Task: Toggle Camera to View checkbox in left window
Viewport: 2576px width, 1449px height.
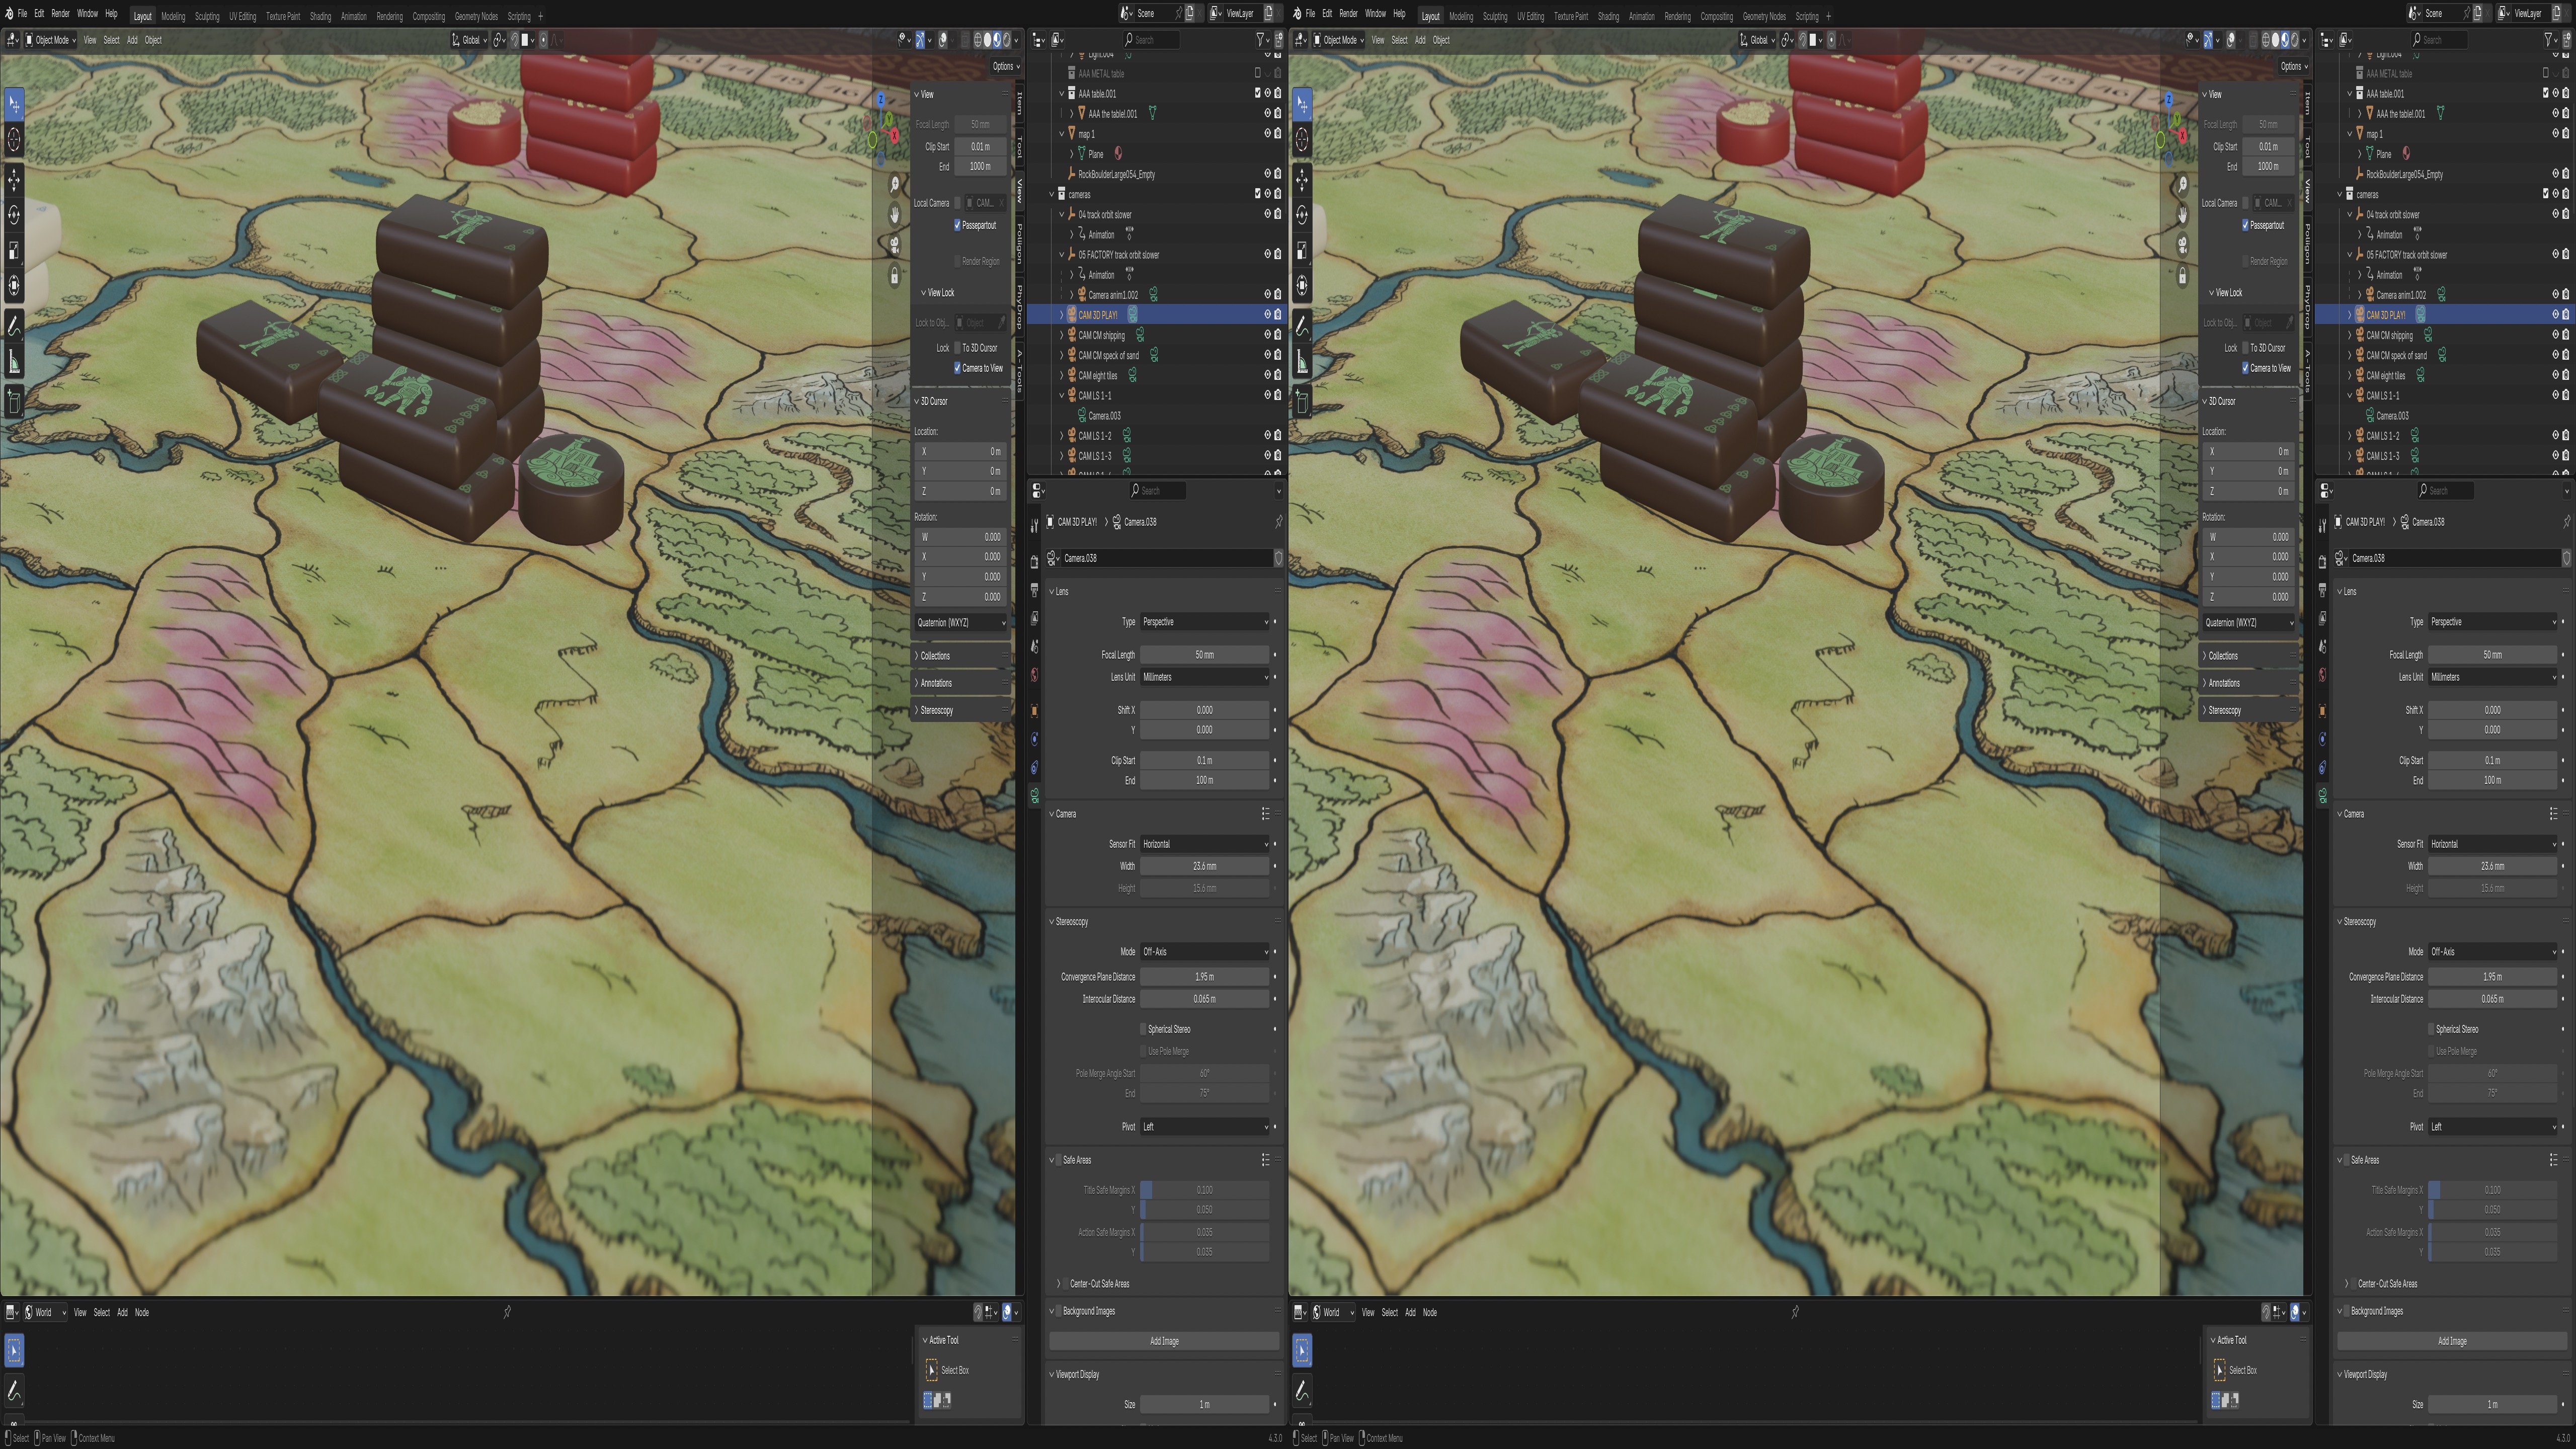Action: [x=958, y=368]
